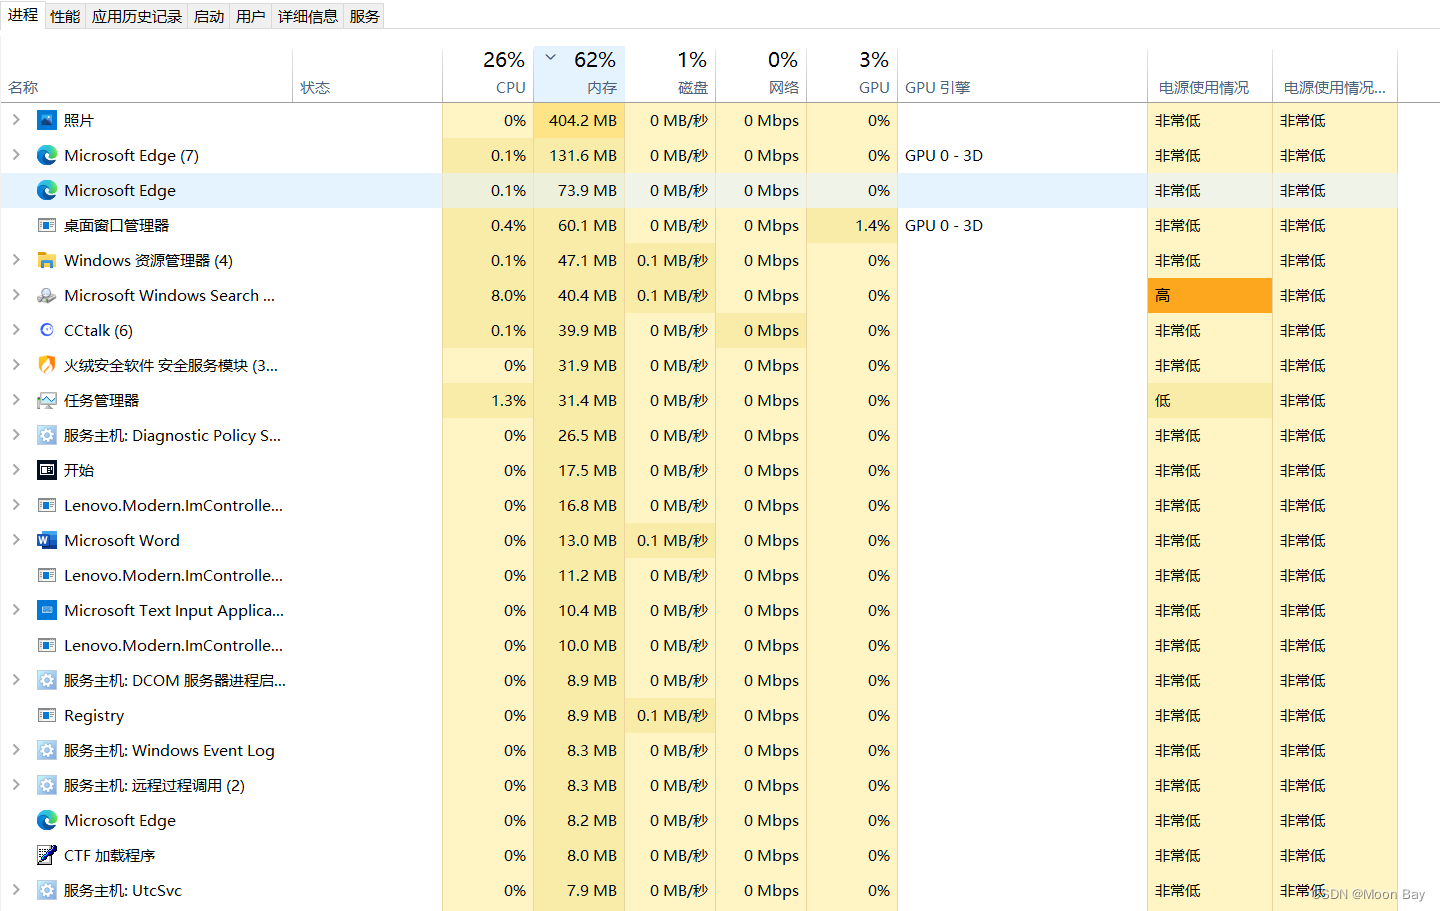This screenshot has width=1440, height=911.
Task: Expand the 开始 process row
Action: coord(16,470)
